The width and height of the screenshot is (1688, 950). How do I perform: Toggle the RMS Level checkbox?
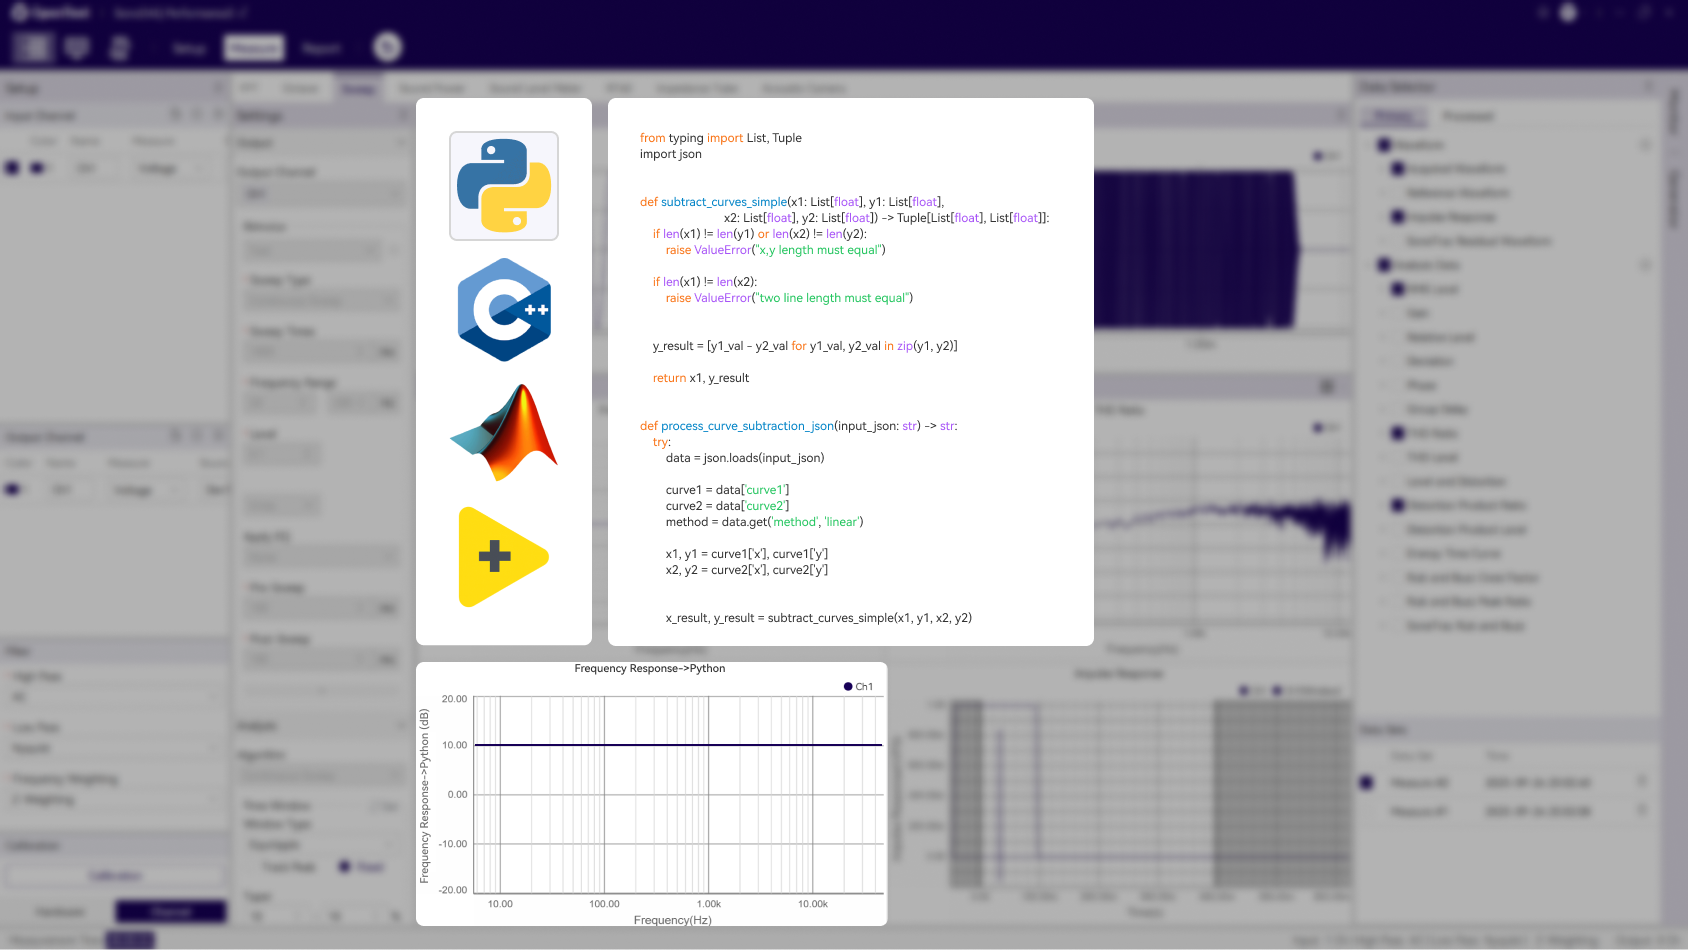pyautogui.click(x=1398, y=289)
